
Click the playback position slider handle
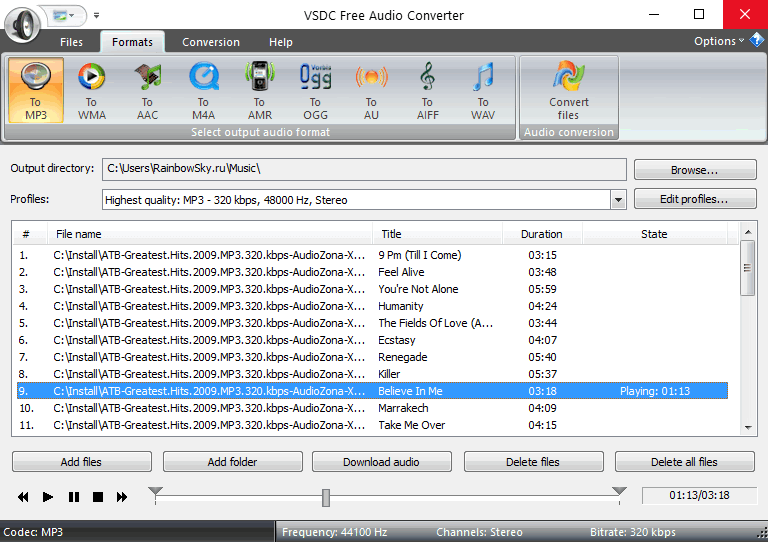click(x=326, y=497)
